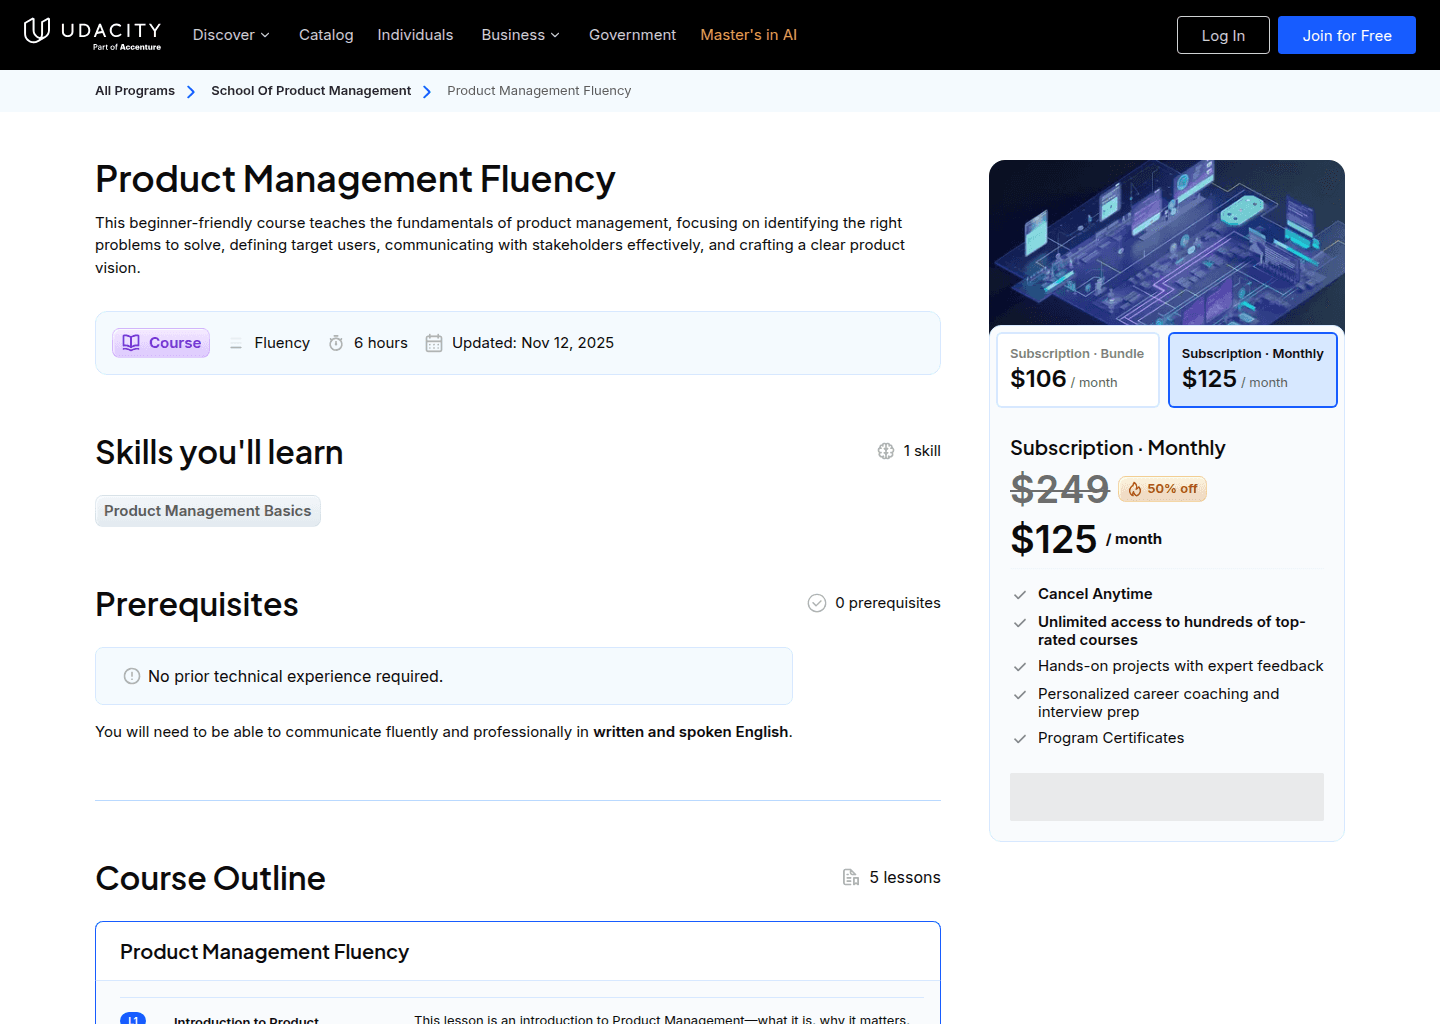Click the lessons document icon near 5 lessons
This screenshot has height=1024, width=1440.
pos(850,877)
